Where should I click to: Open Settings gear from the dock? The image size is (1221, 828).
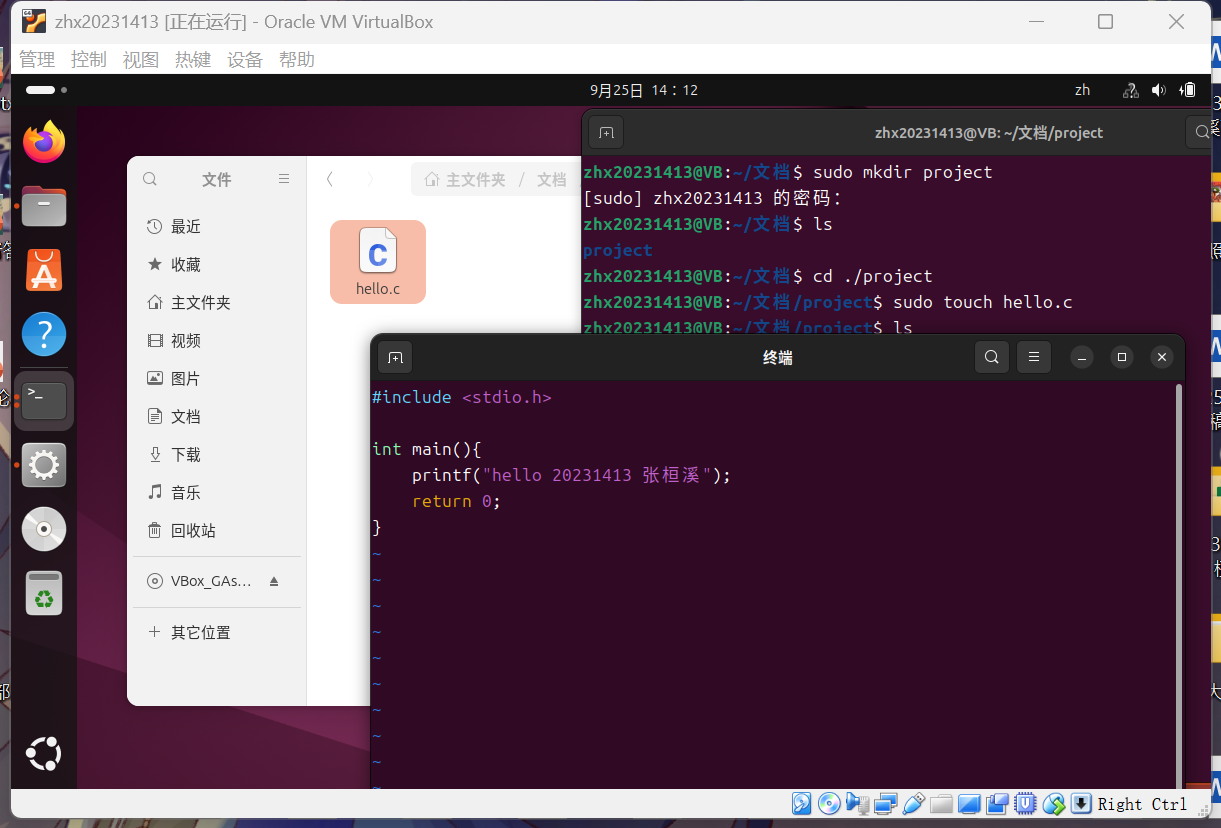44,465
